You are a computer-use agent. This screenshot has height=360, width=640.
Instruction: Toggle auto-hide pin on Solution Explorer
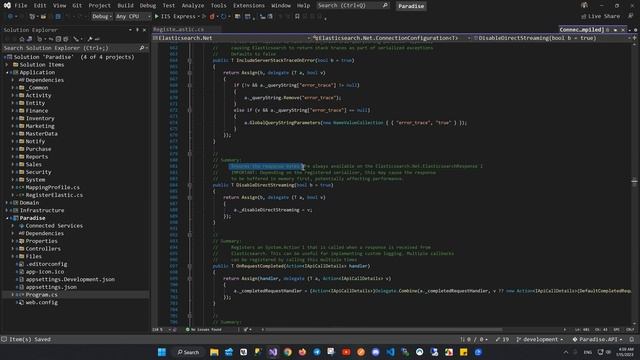click(x=137, y=30)
